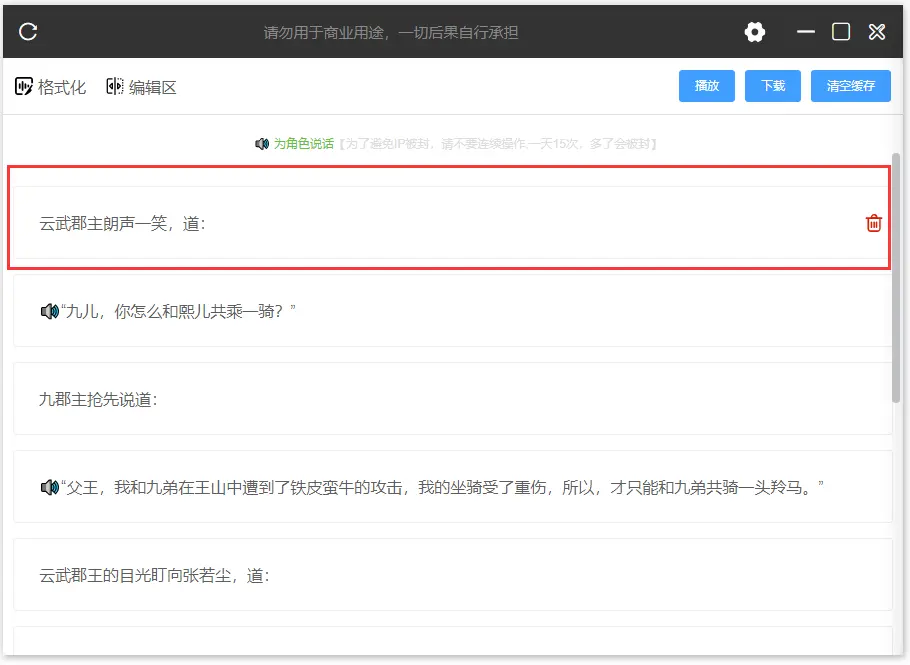The width and height of the screenshot is (910, 665).
Task: Play speaker icon for 九儿，你怎么和熙儿共乘一骑
Action: (49, 312)
